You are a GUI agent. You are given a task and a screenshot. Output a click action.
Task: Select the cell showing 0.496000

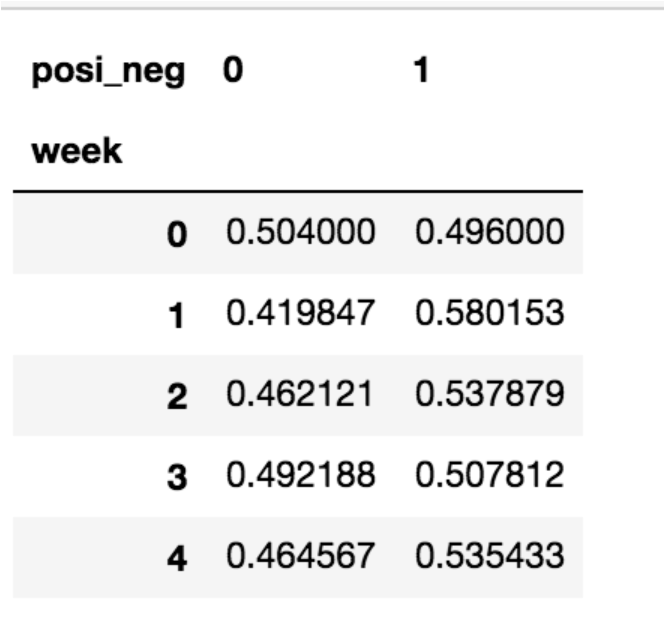tap(489, 234)
